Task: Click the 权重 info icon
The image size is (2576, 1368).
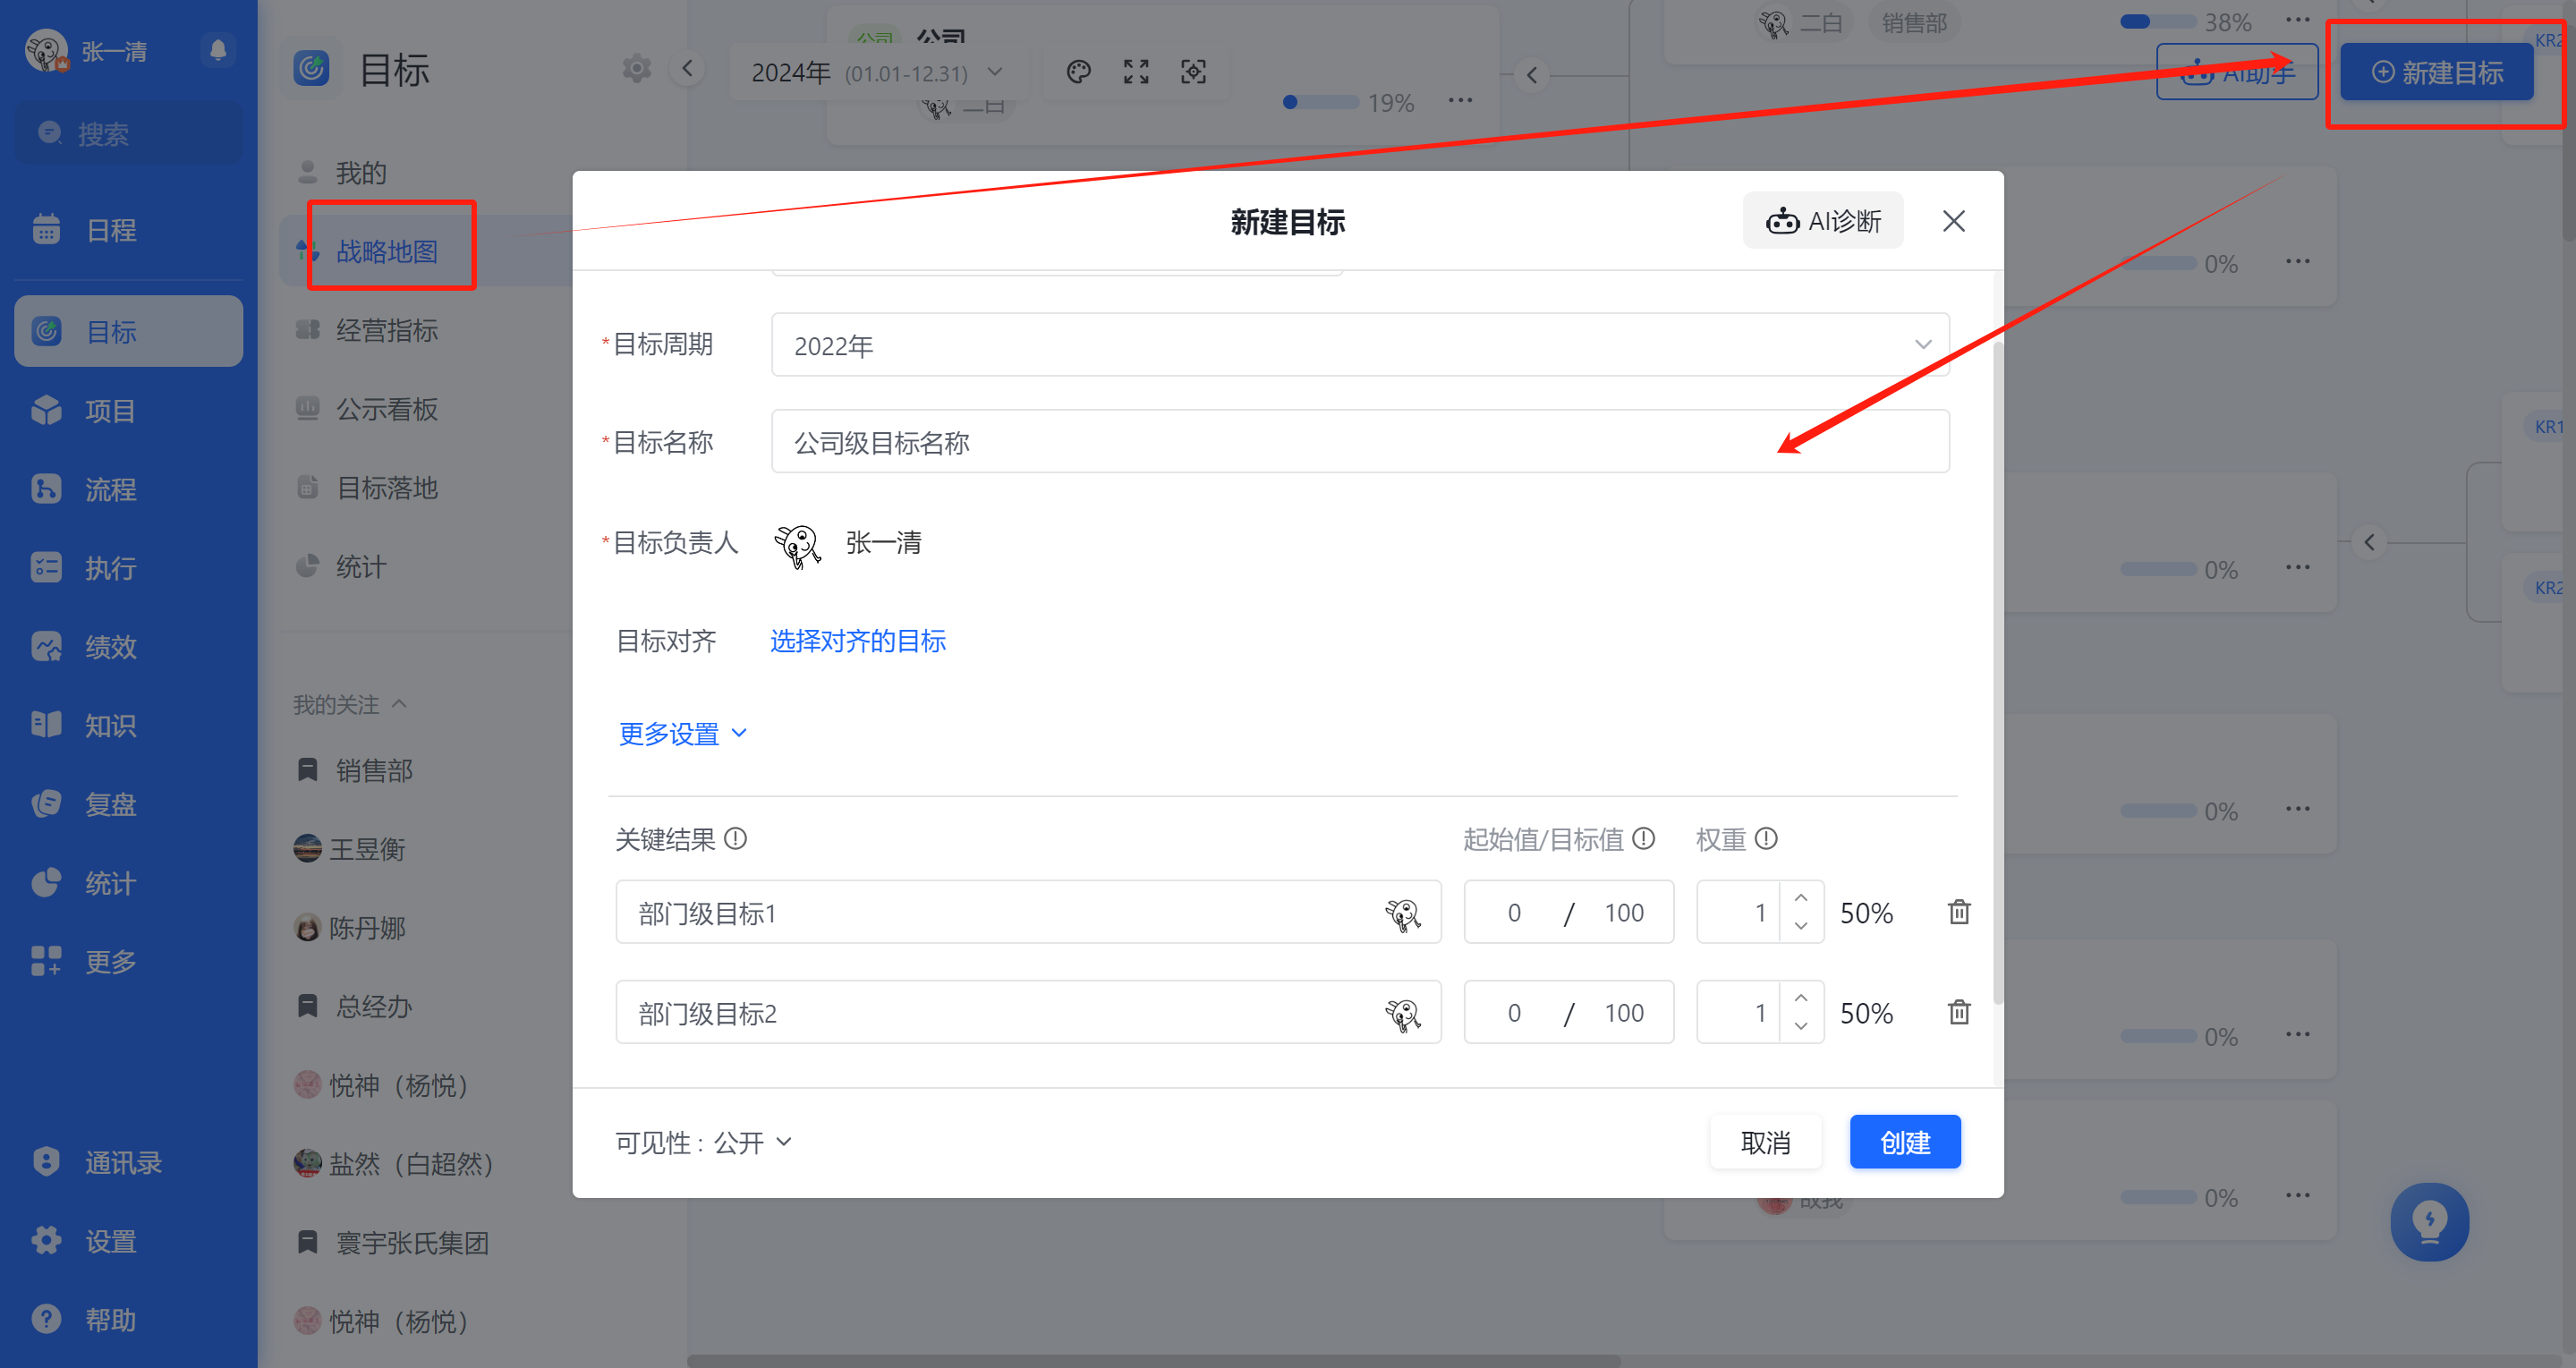Action: click(1767, 838)
